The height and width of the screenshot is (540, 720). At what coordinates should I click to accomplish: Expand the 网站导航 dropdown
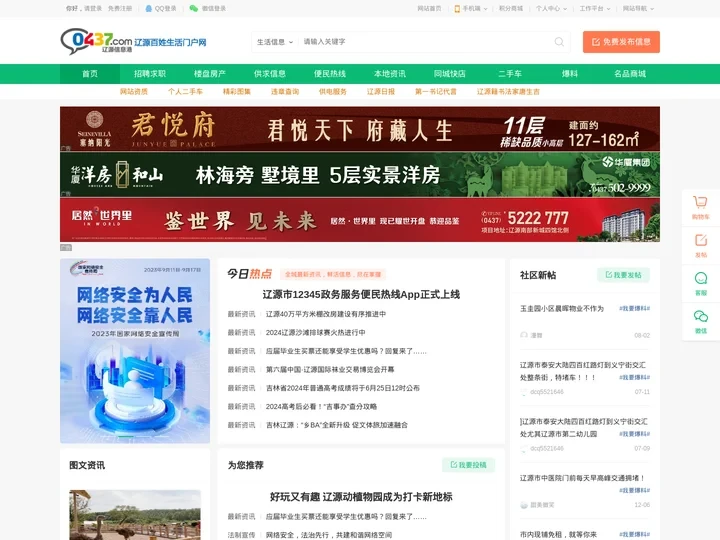pyautogui.click(x=638, y=8)
